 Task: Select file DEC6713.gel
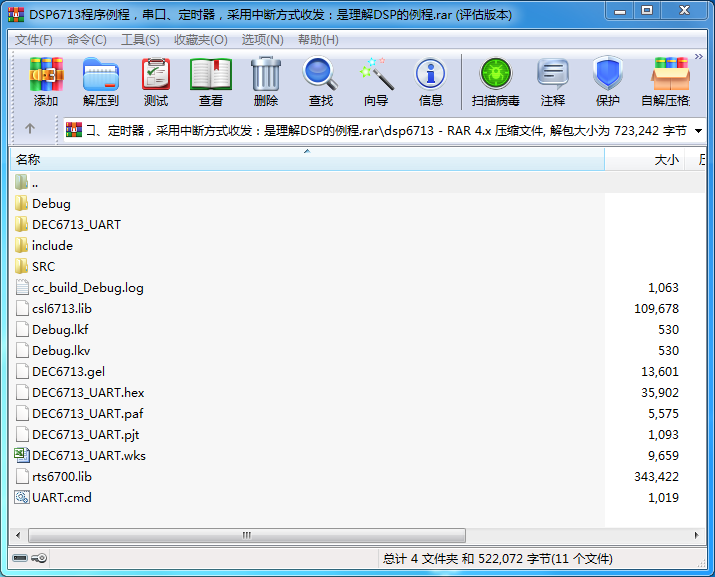60,371
